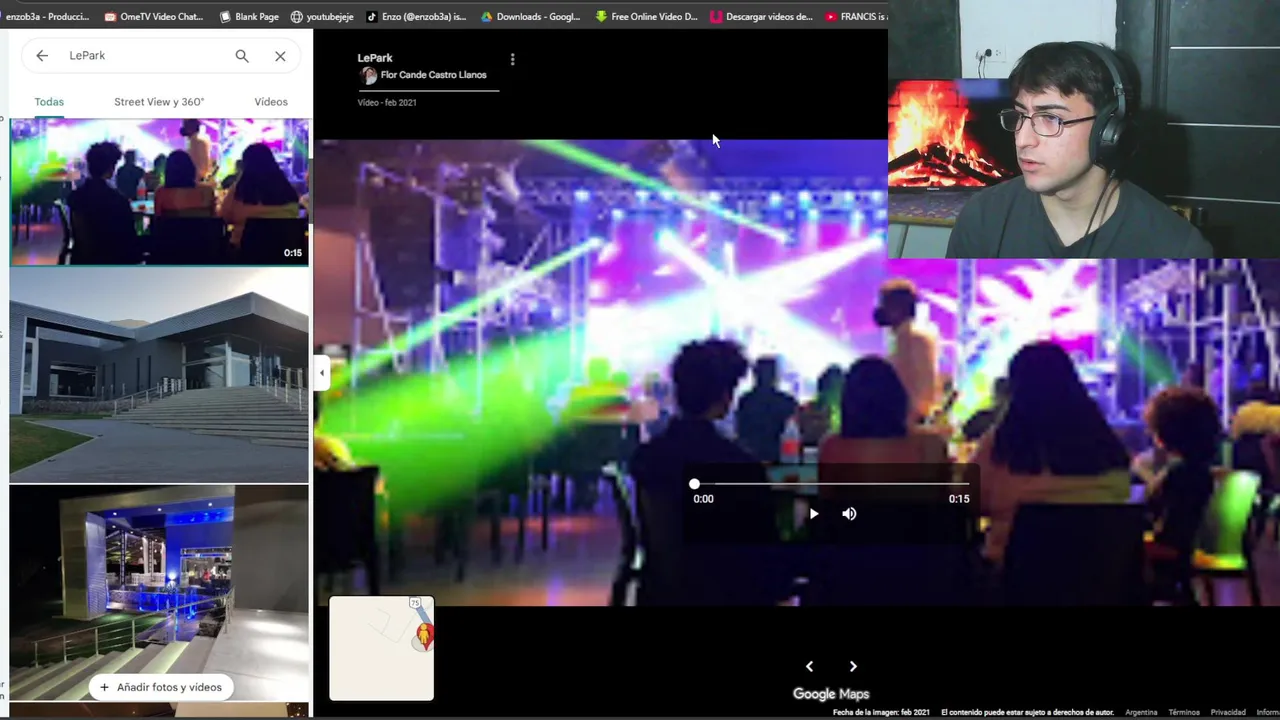Click the 0:15 total duration label
The image size is (1280, 720).
point(959,499)
